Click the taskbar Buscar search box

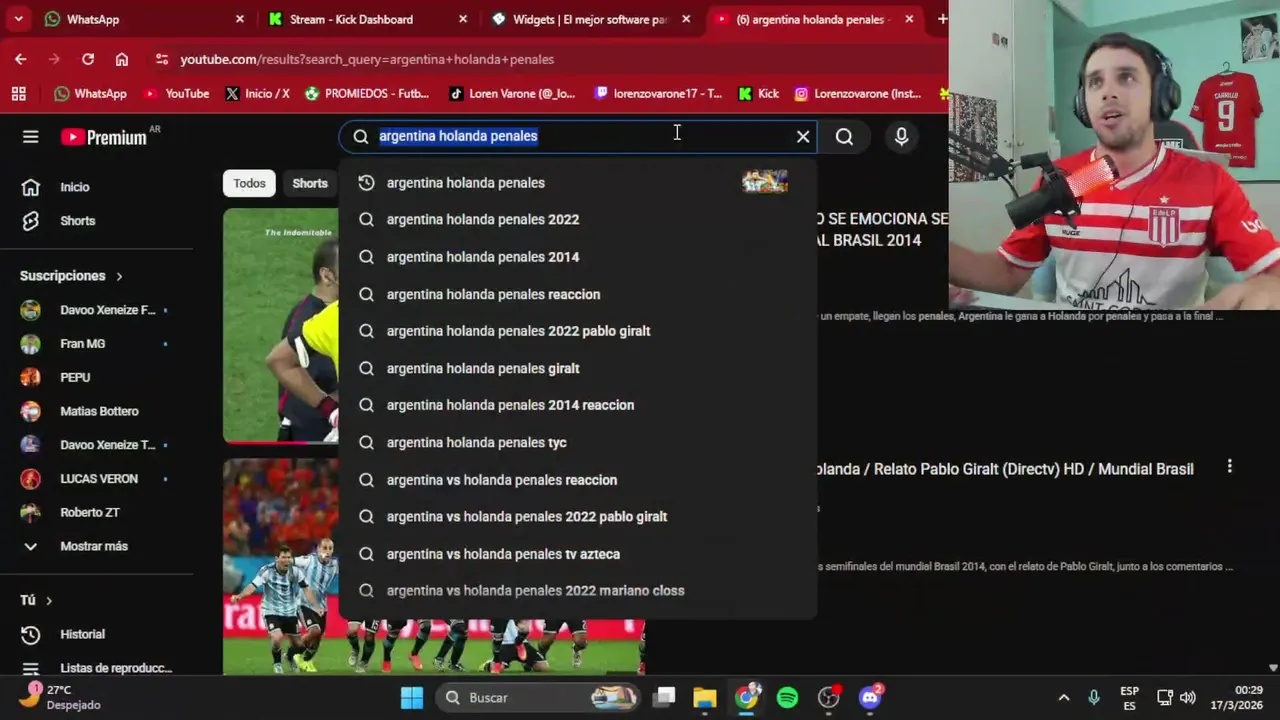(x=539, y=697)
